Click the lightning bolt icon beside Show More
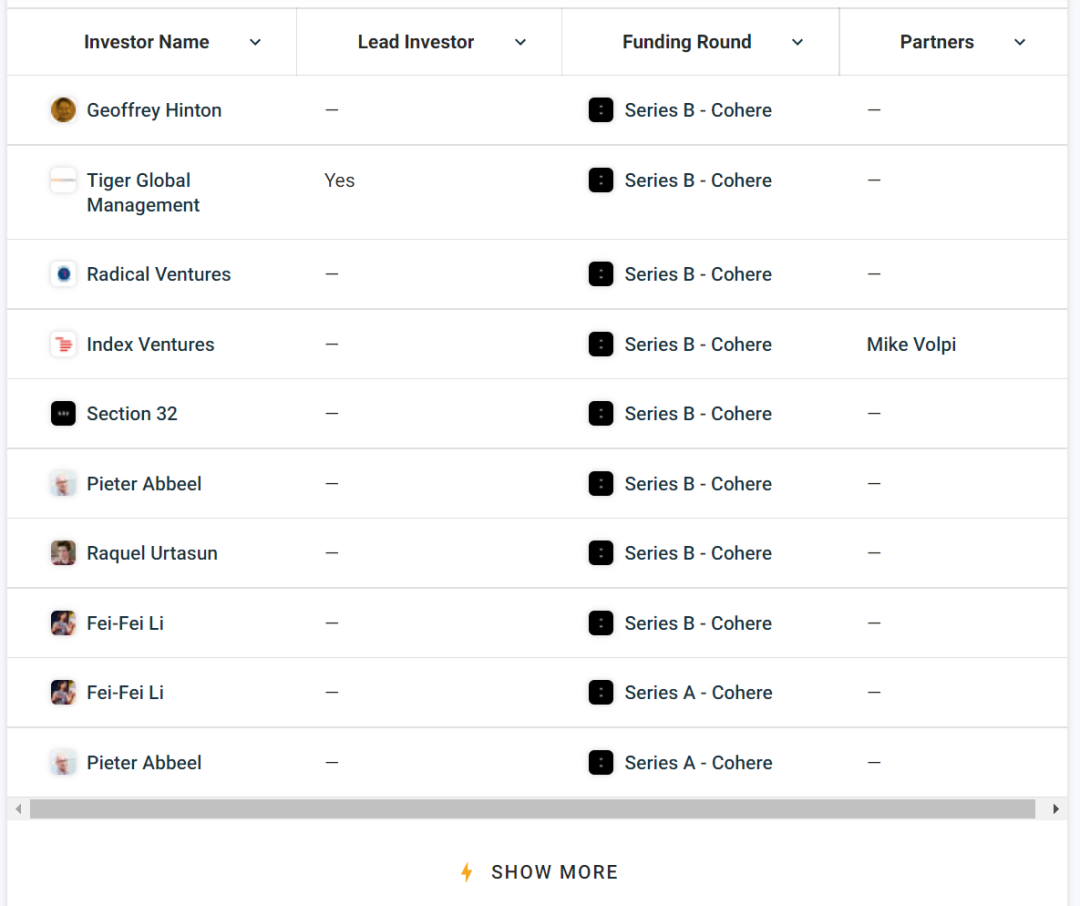 (x=467, y=872)
